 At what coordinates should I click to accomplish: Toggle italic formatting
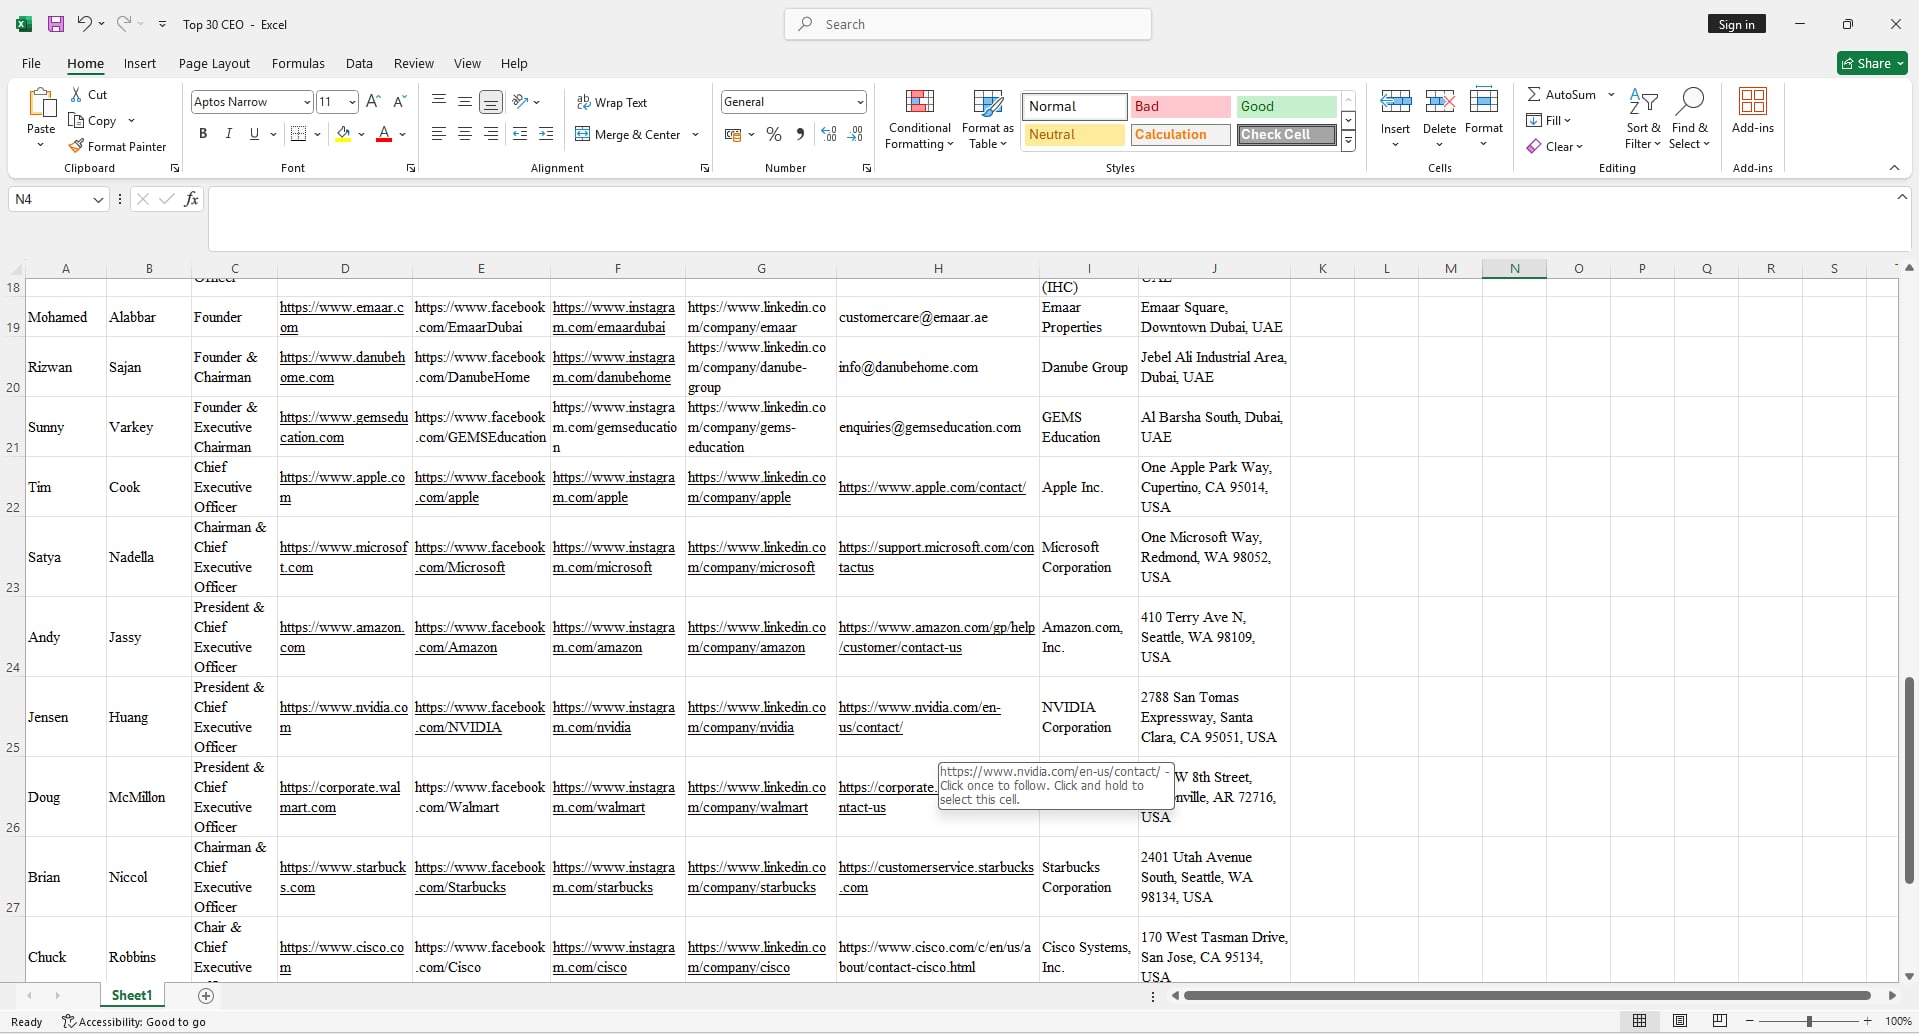[229, 134]
